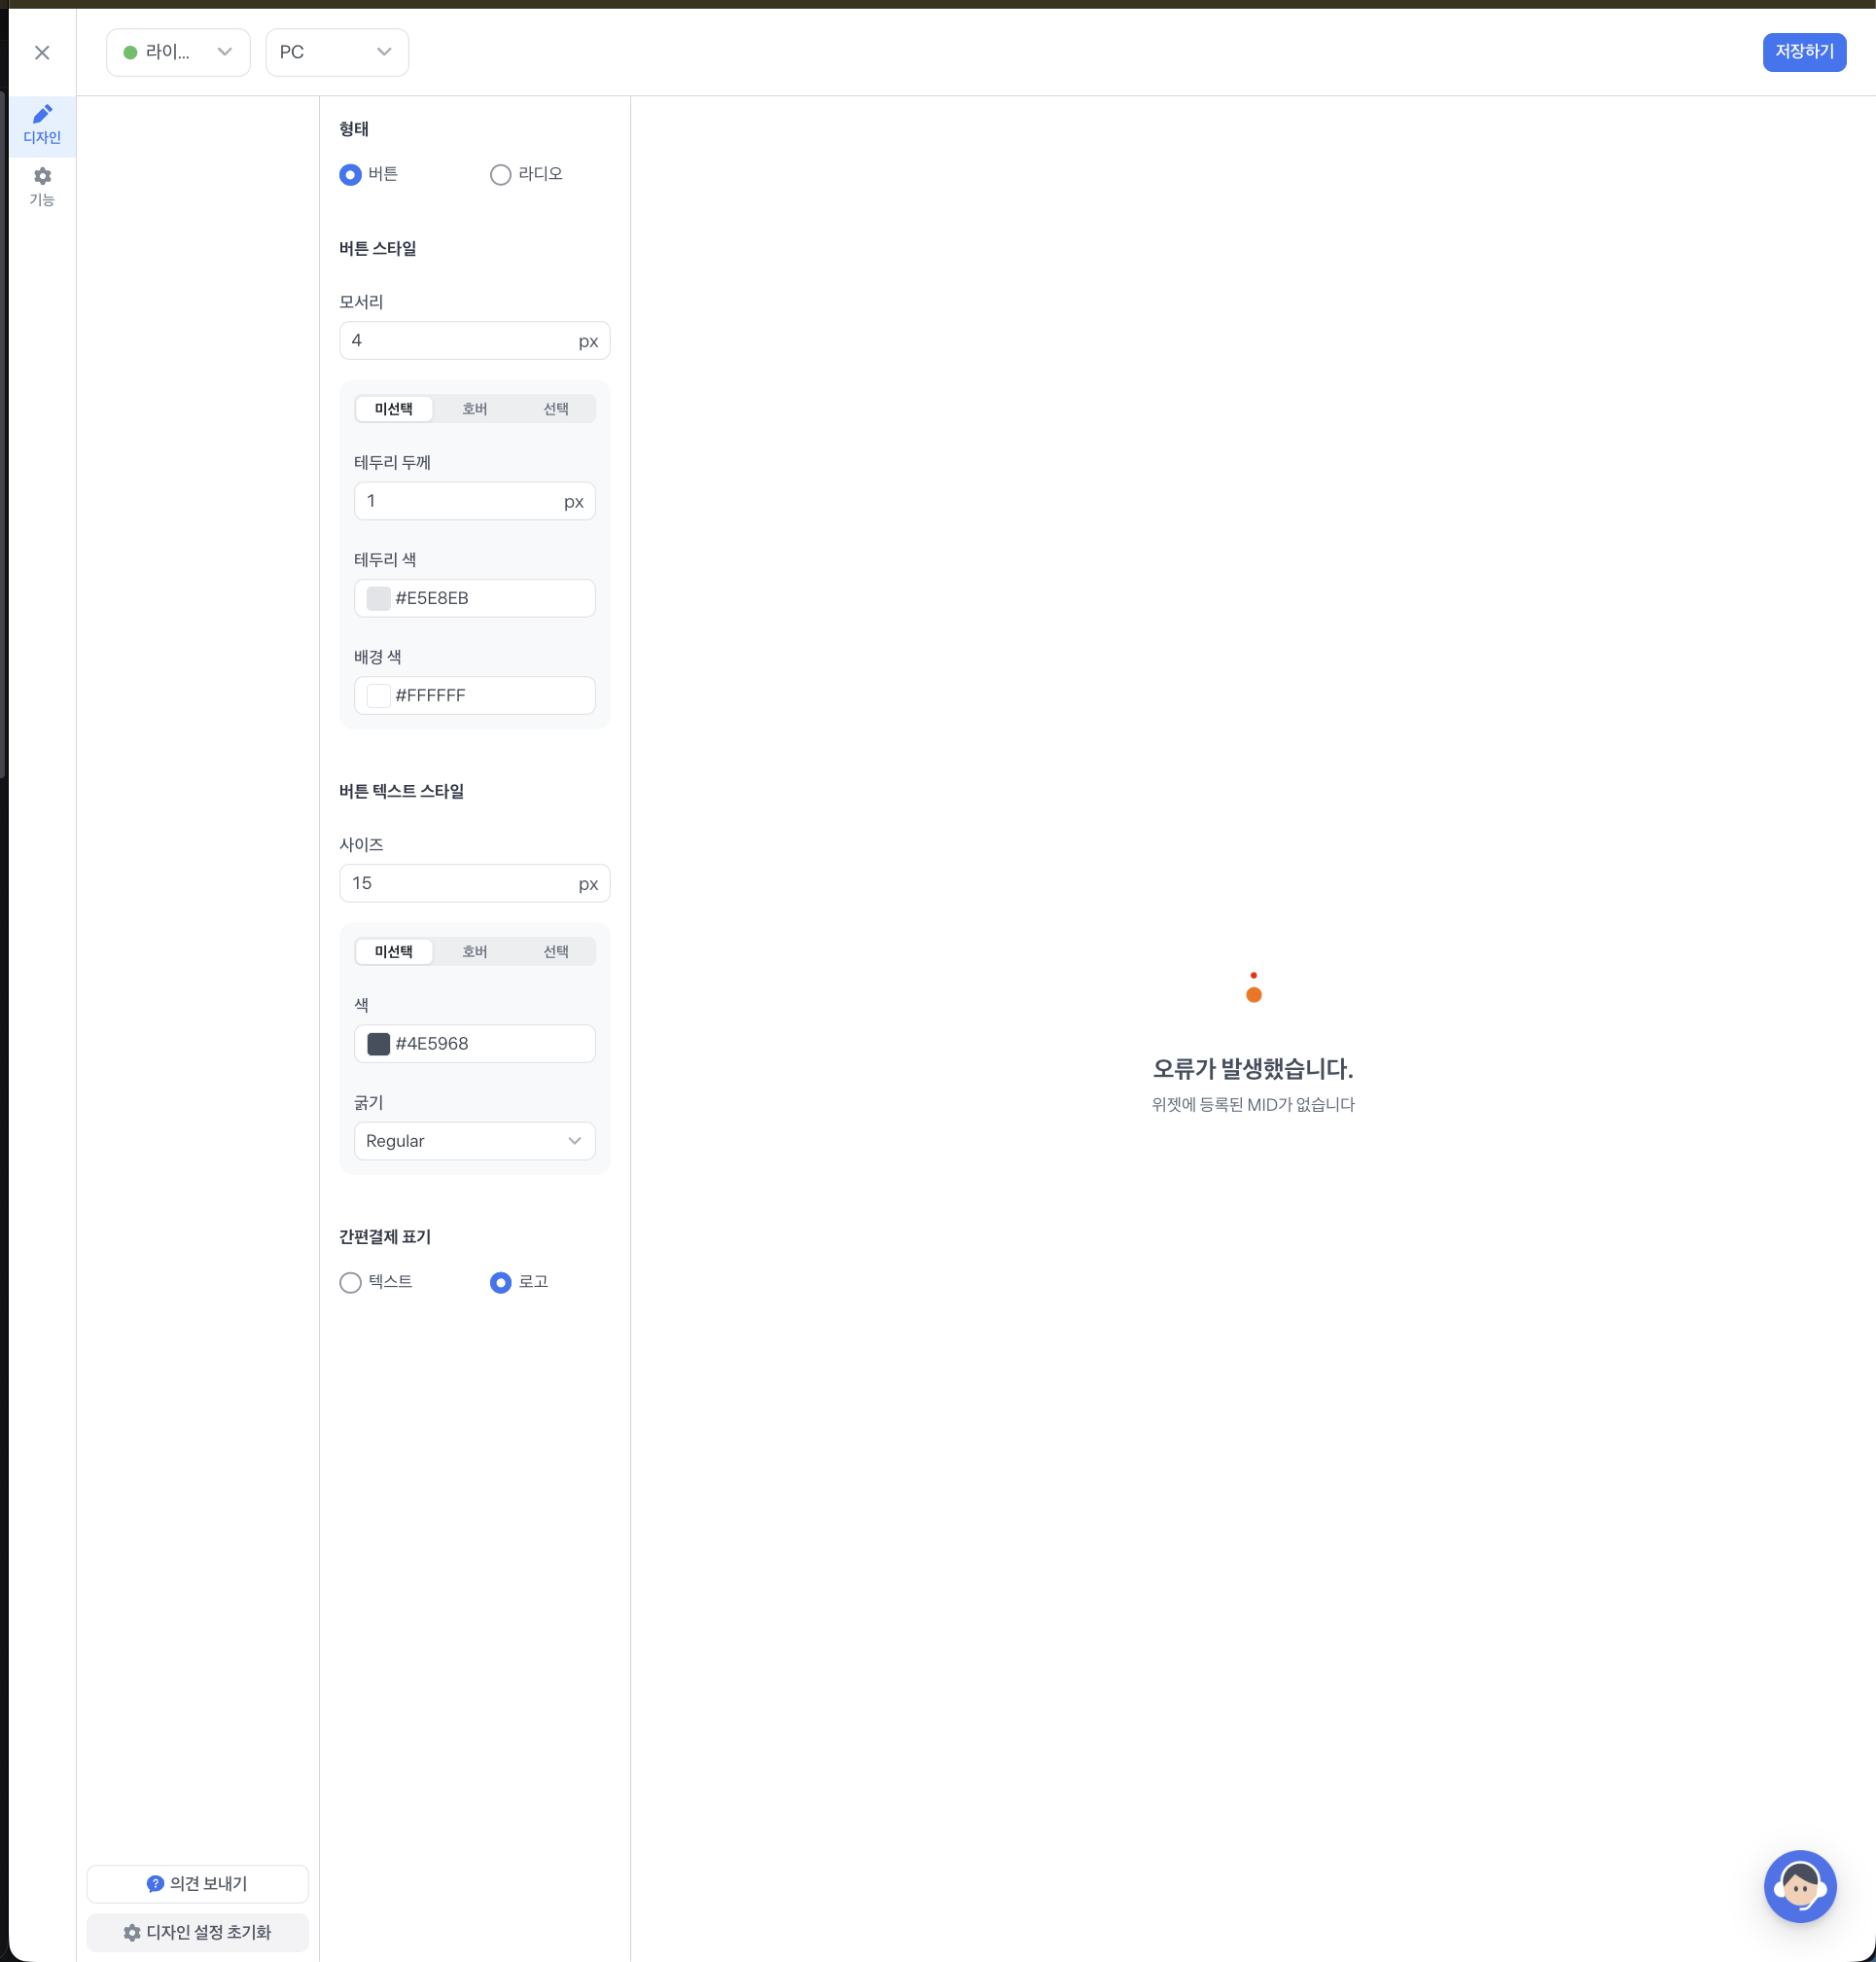Select the 텍스트 easy-pay display option

coord(350,1282)
